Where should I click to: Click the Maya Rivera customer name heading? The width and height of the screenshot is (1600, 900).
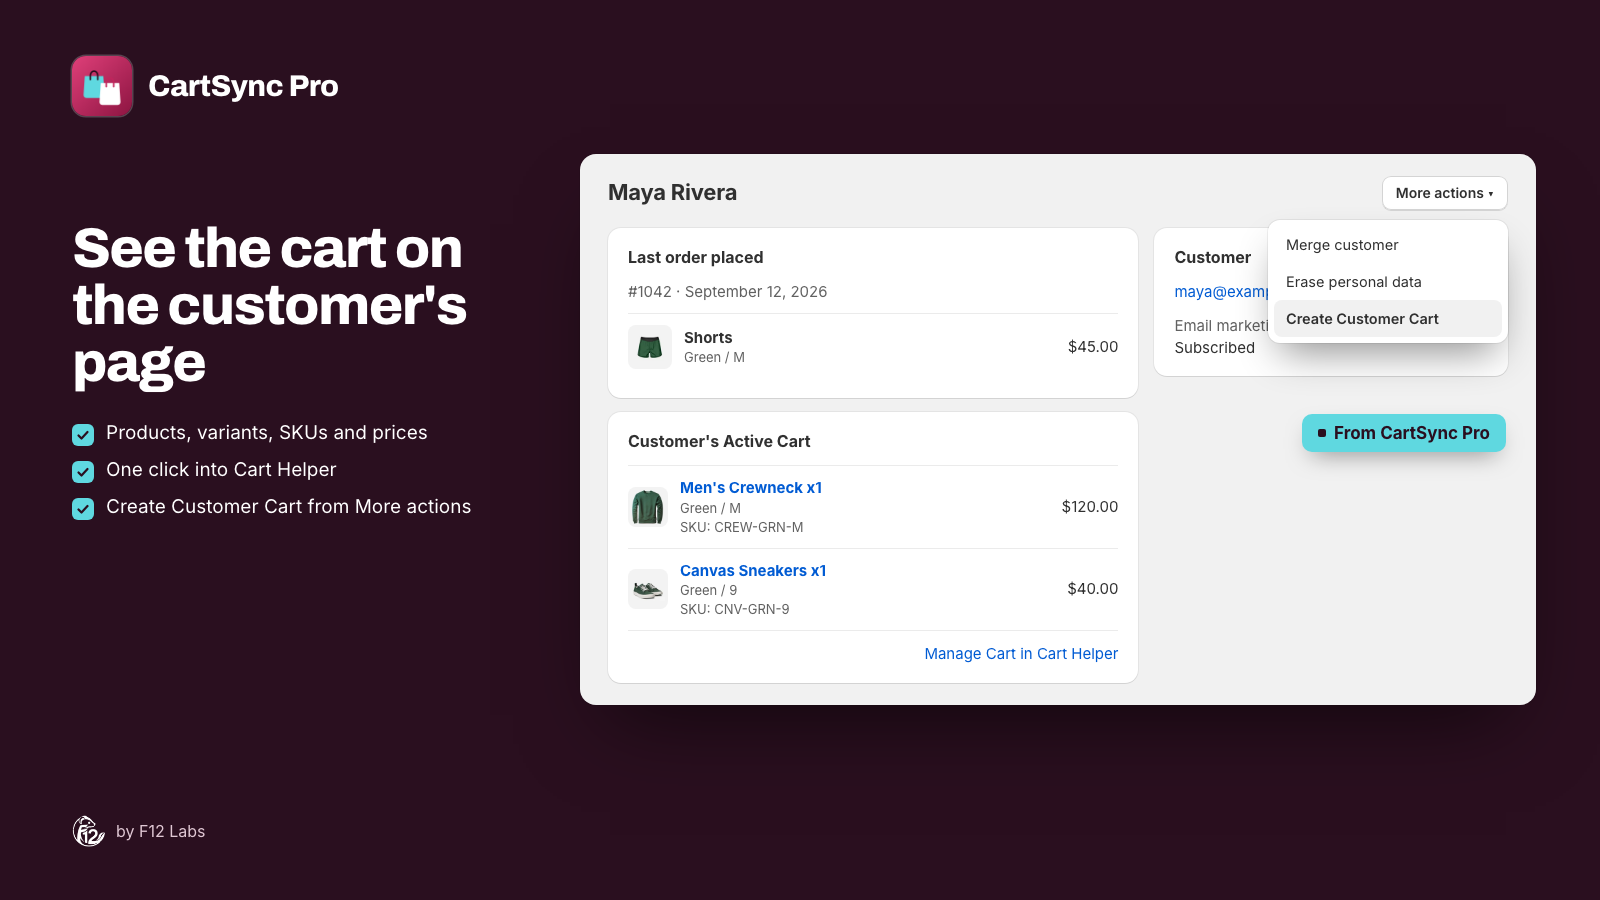[x=672, y=193]
